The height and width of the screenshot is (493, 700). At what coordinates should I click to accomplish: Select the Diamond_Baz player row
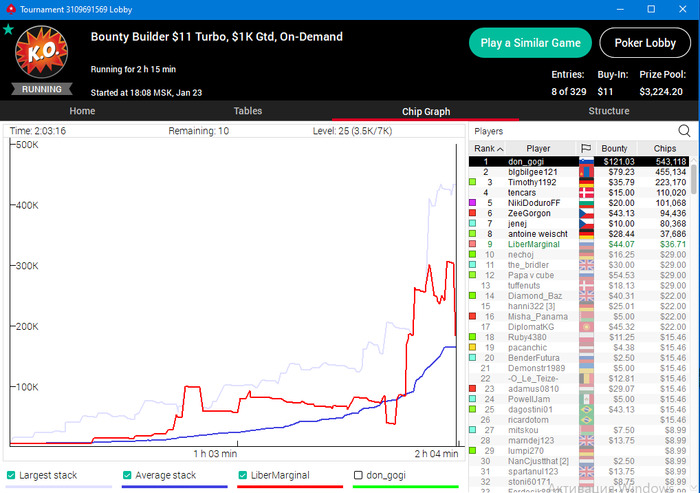coord(579,296)
